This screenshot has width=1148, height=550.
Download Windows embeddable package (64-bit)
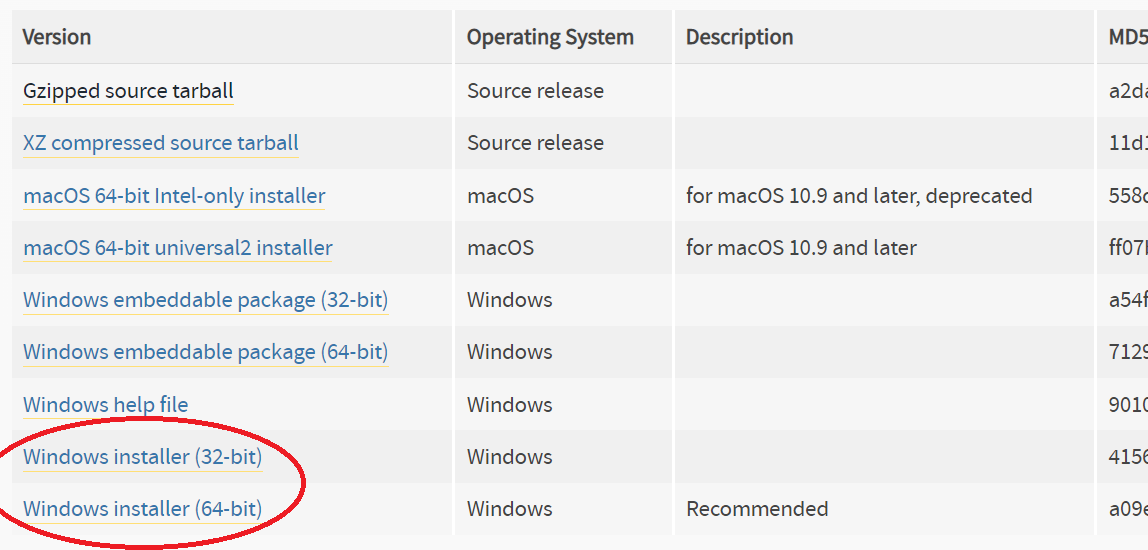[x=206, y=352]
